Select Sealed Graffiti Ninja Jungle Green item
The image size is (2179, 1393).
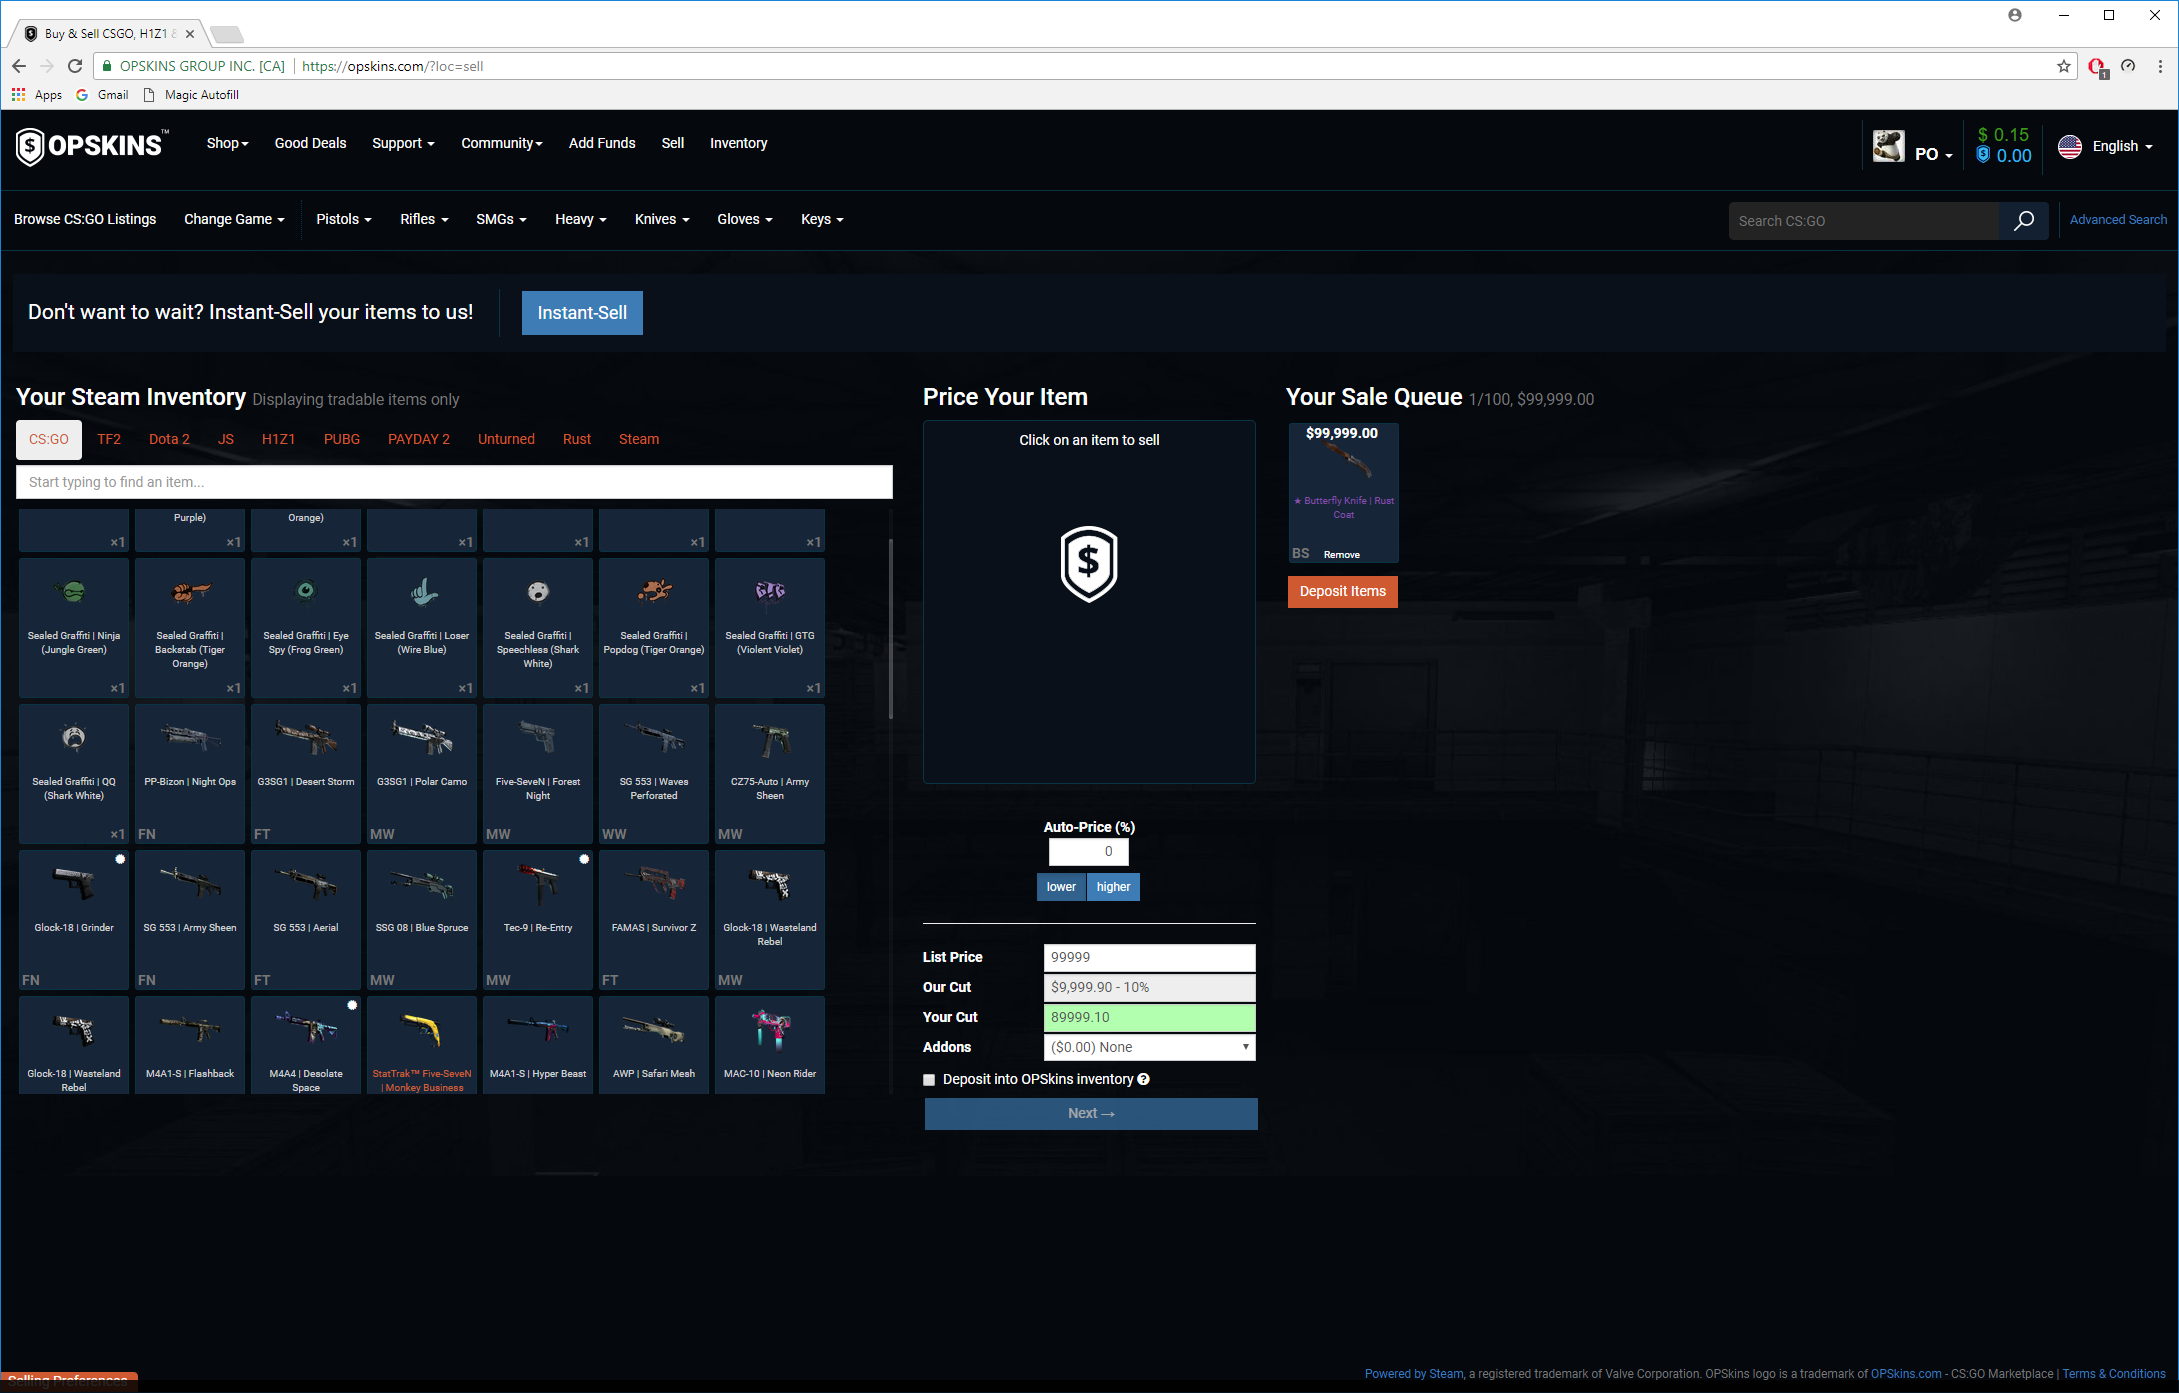tap(74, 627)
